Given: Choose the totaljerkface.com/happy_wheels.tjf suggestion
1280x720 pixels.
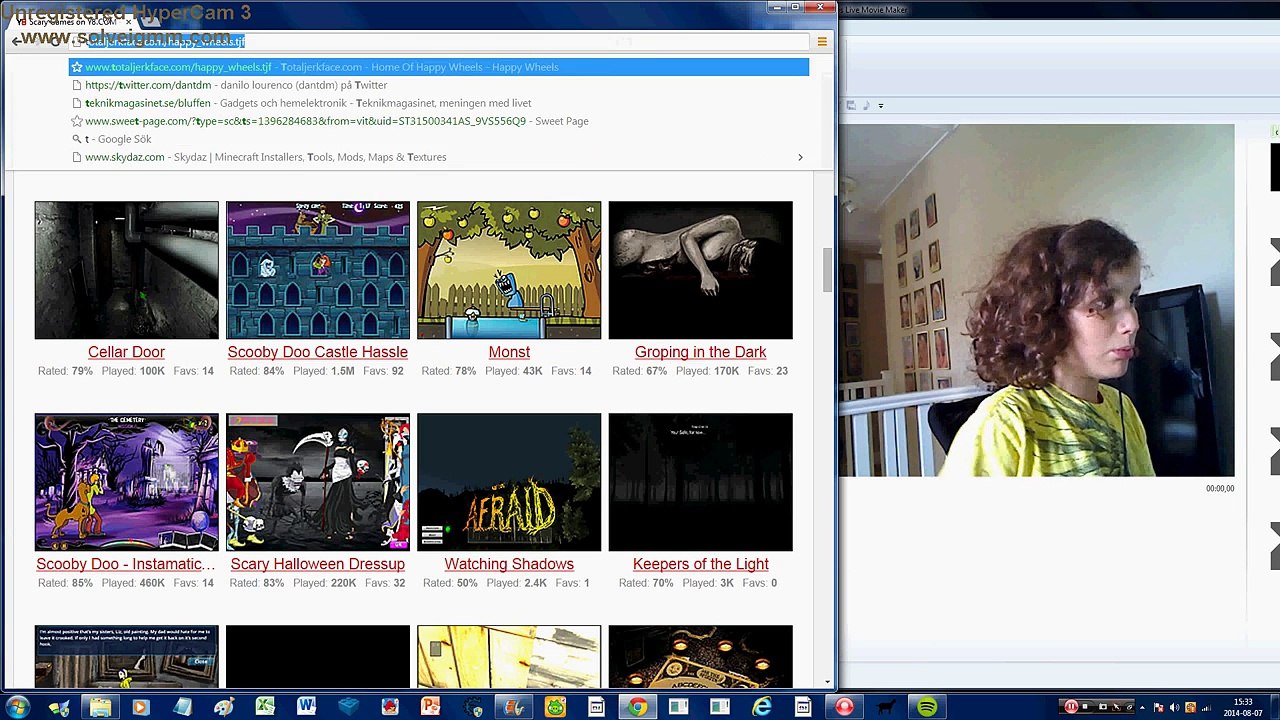Looking at the screenshot, I should click(x=438, y=67).
